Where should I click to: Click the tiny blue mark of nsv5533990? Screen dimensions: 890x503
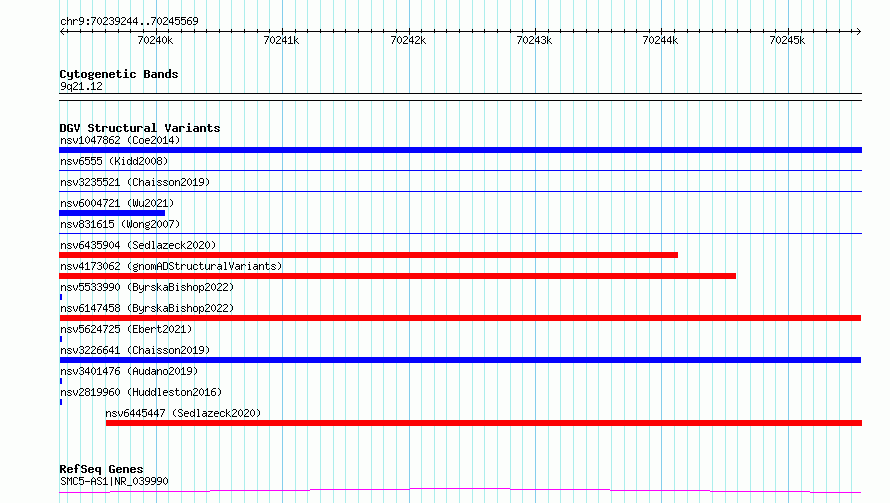[61, 297]
